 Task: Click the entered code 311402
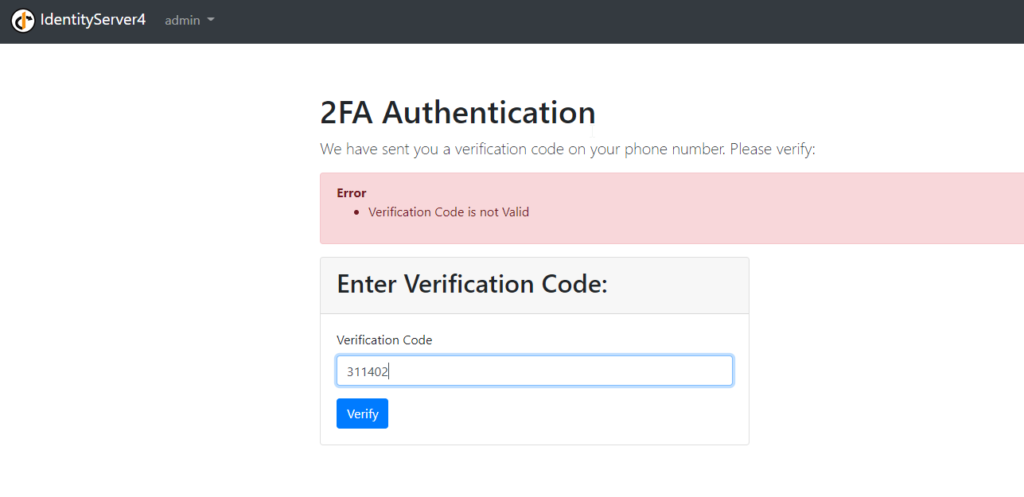point(367,372)
